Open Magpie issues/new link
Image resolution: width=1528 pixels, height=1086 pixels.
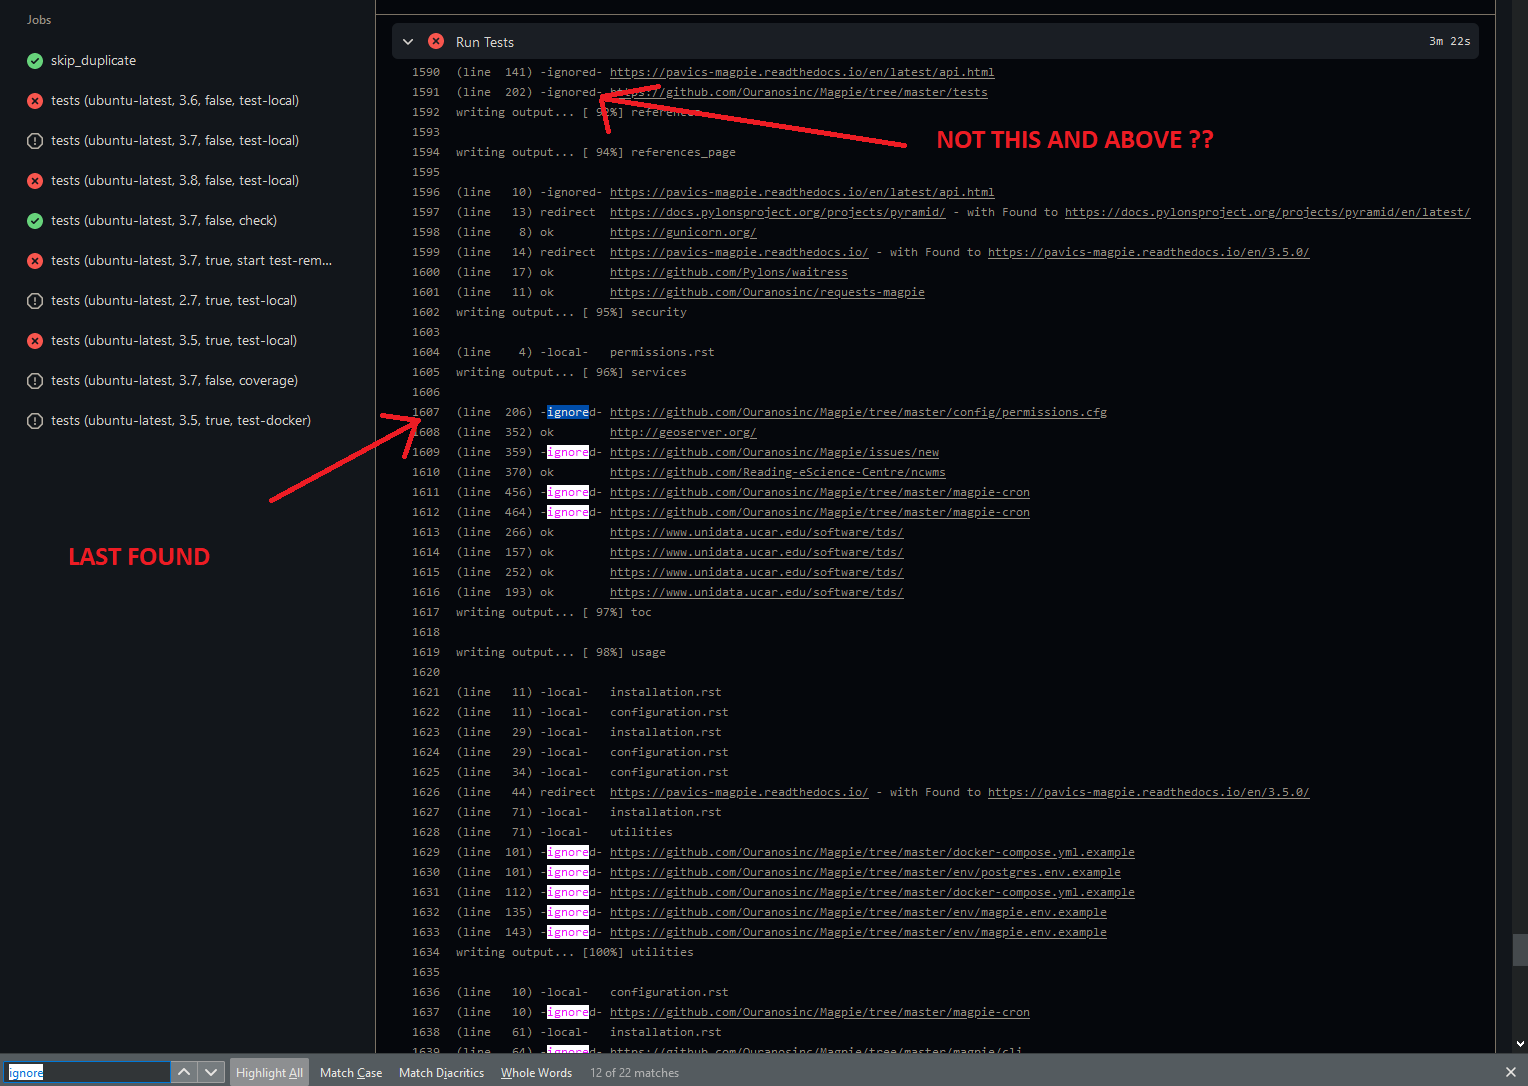(x=774, y=452)
